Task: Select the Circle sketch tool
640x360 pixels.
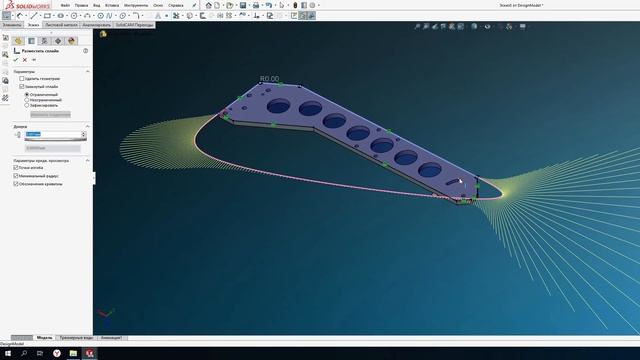Action: [74, 16]
